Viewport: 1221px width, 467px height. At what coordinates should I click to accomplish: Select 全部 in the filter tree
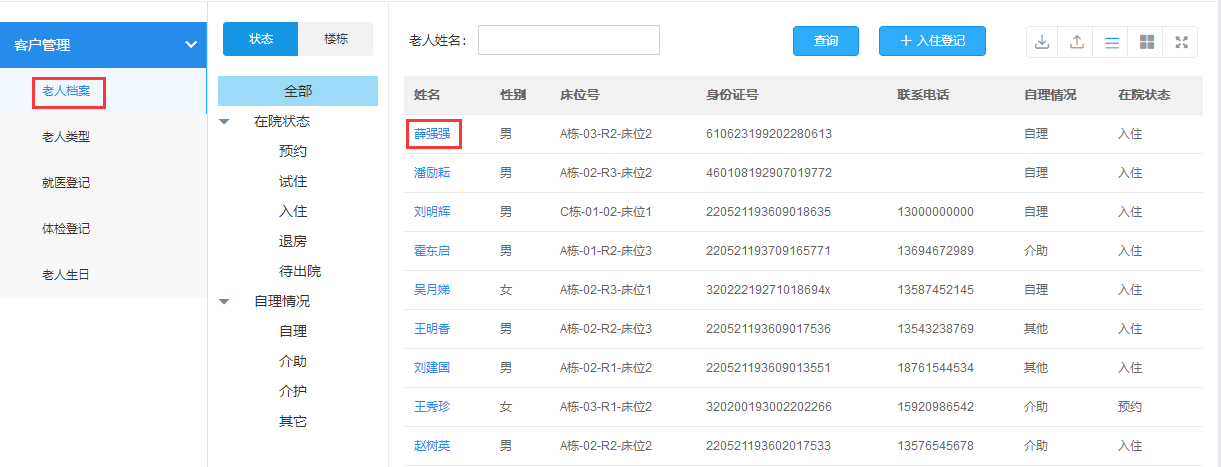[298, 91]
